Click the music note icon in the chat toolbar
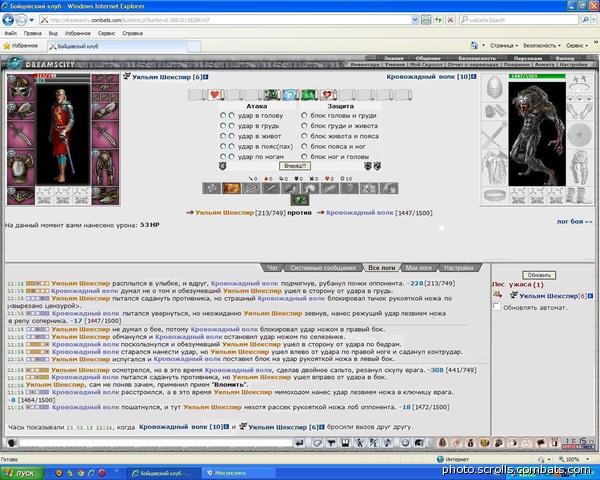 click(387, 443)
